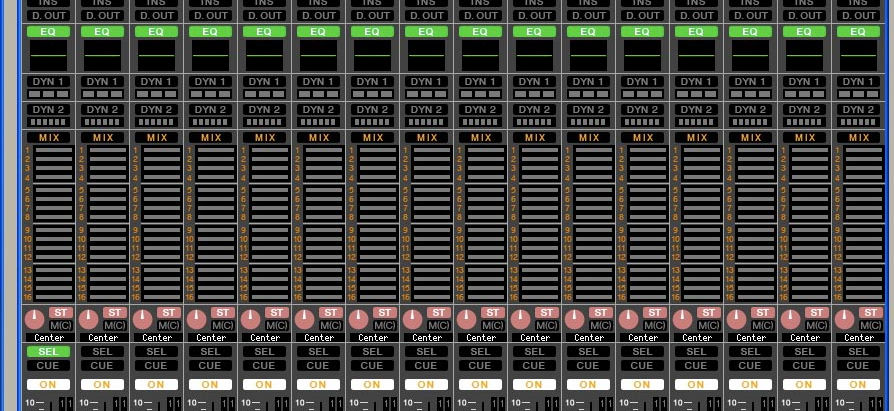Open DYN 1 on the first strip

(x=48, y=82)
